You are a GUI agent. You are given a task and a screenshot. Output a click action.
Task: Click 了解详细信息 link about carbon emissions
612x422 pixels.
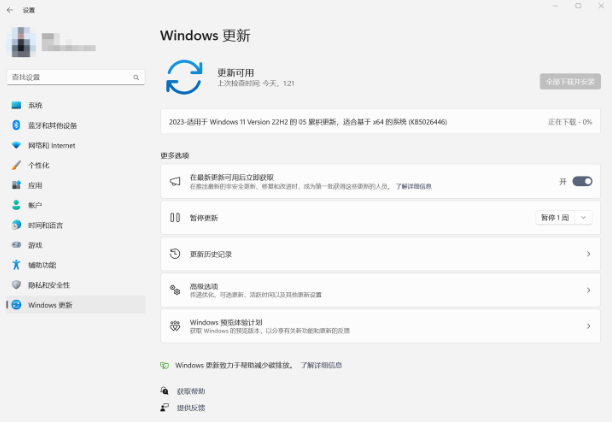tap(321, 365)
